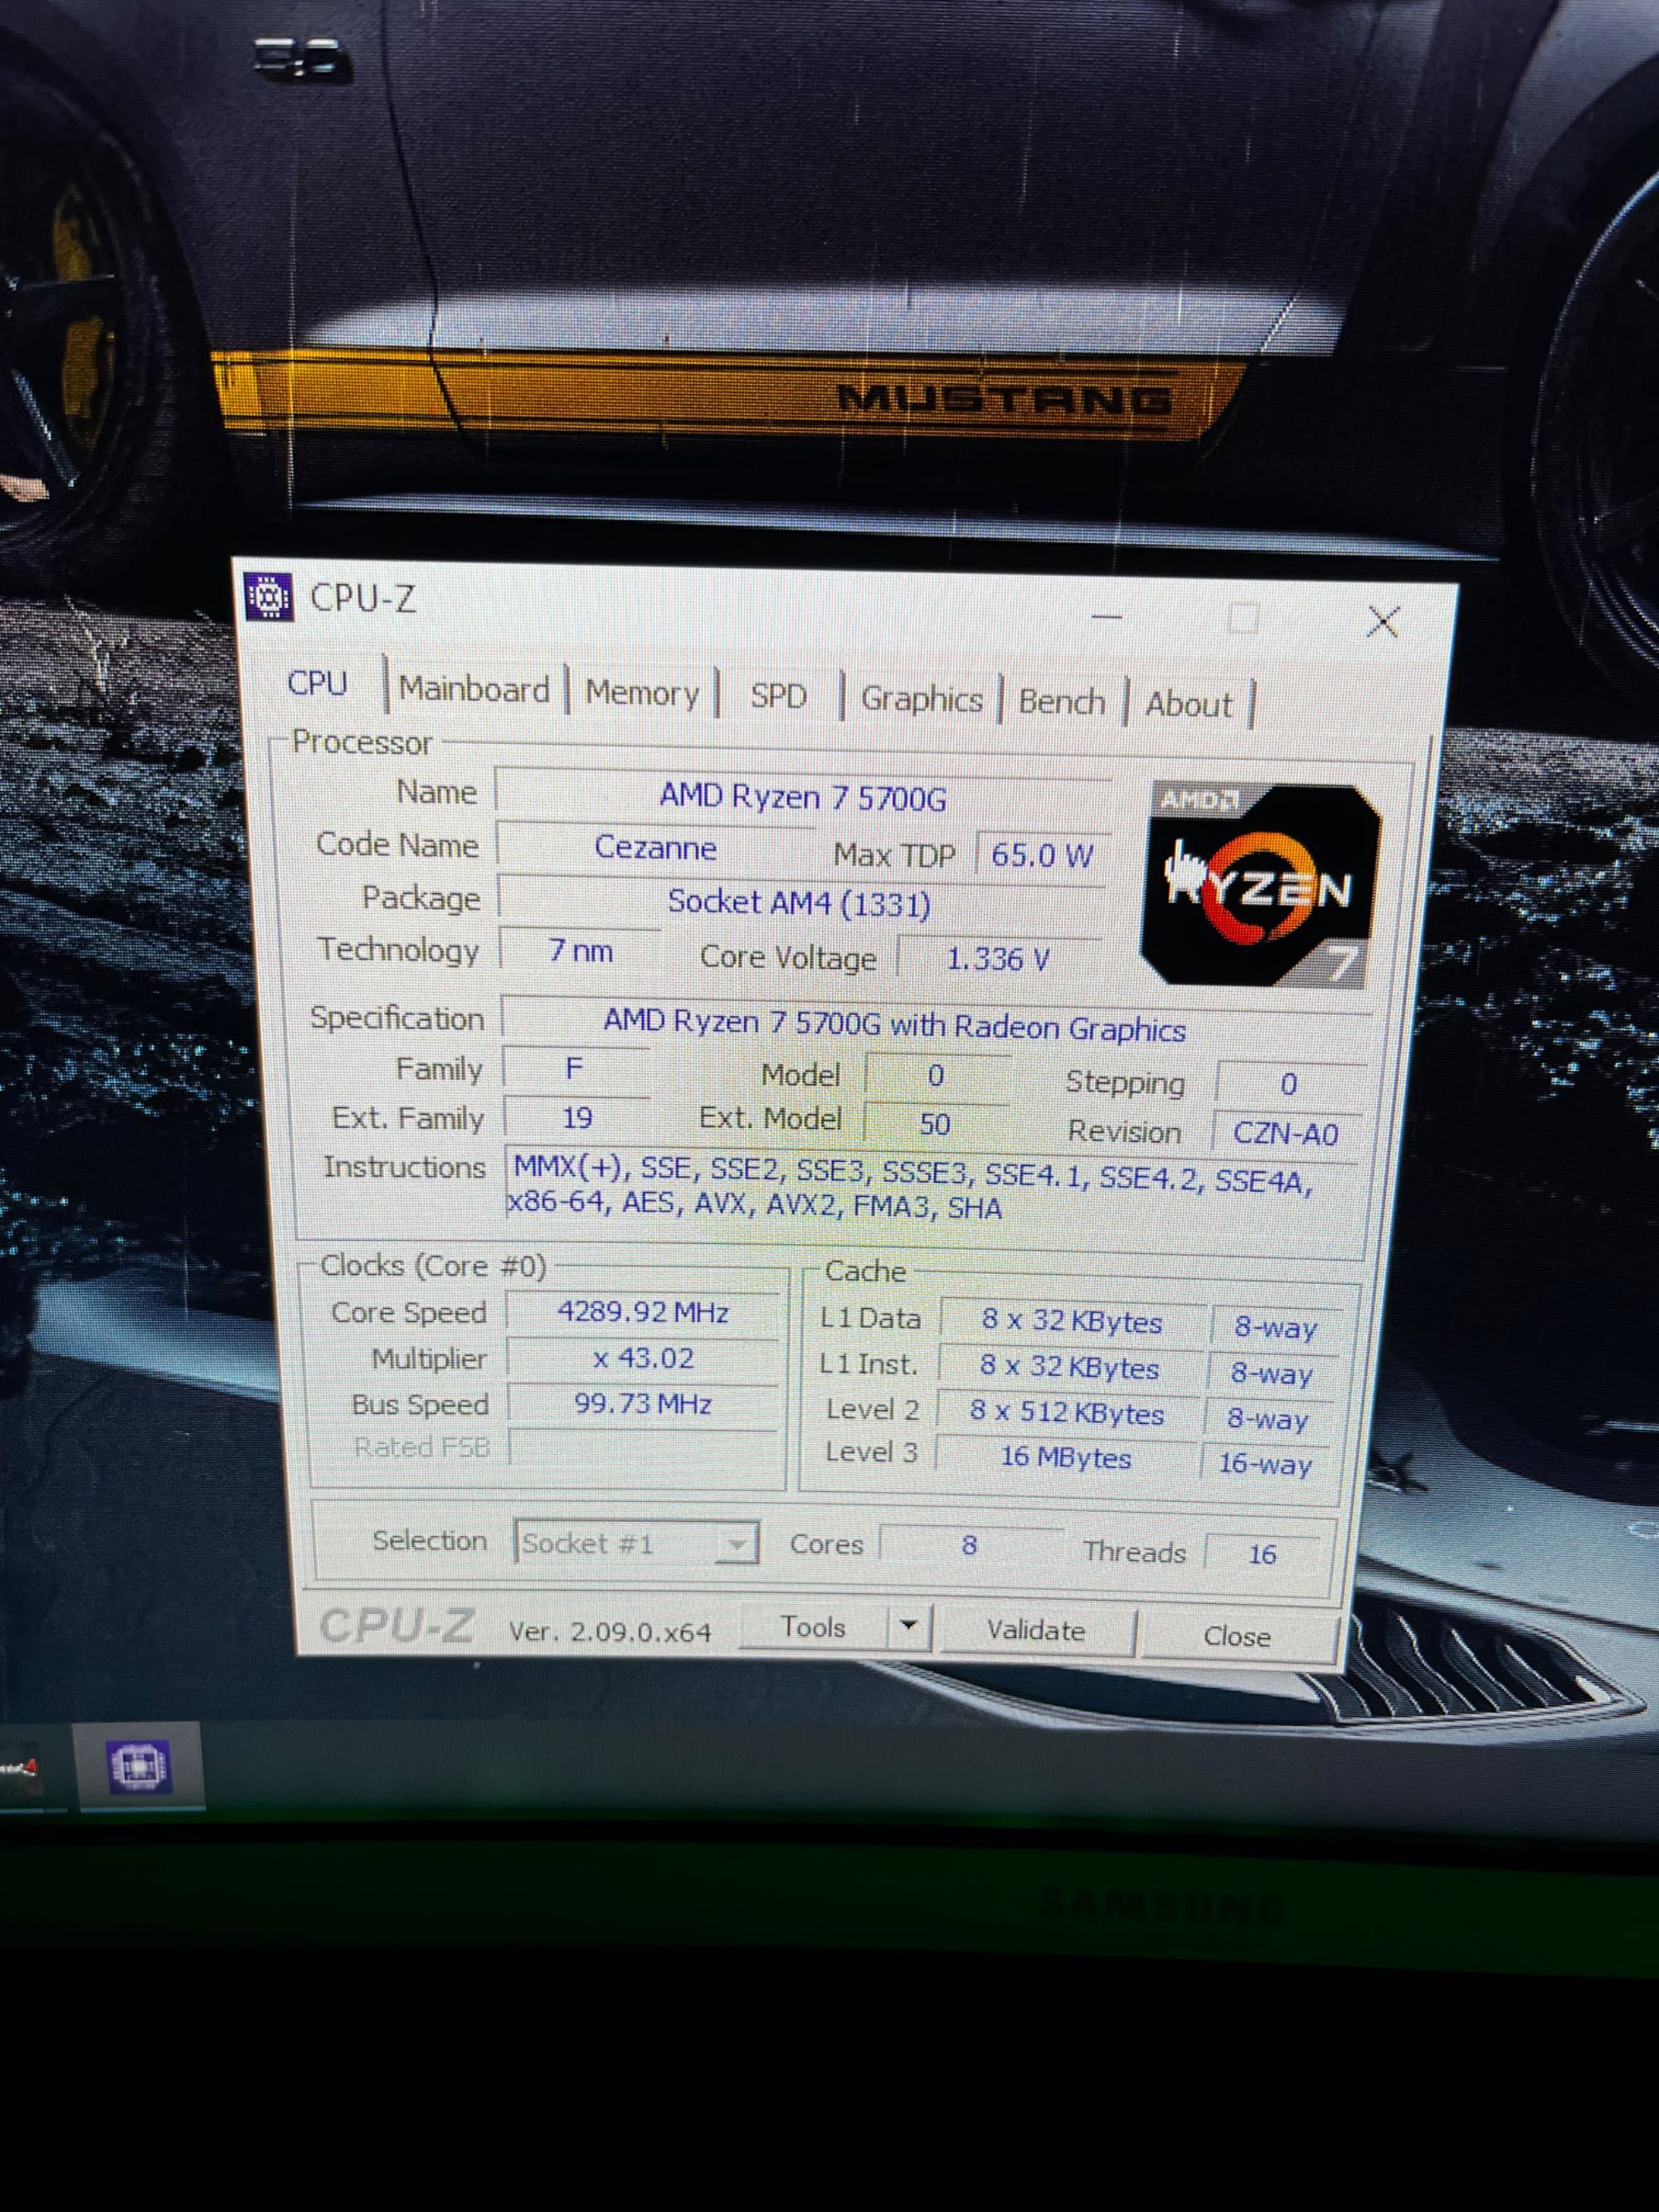Click the Tools button
Screen dimensions: 1659x2212
click(x=813, y=1627)
